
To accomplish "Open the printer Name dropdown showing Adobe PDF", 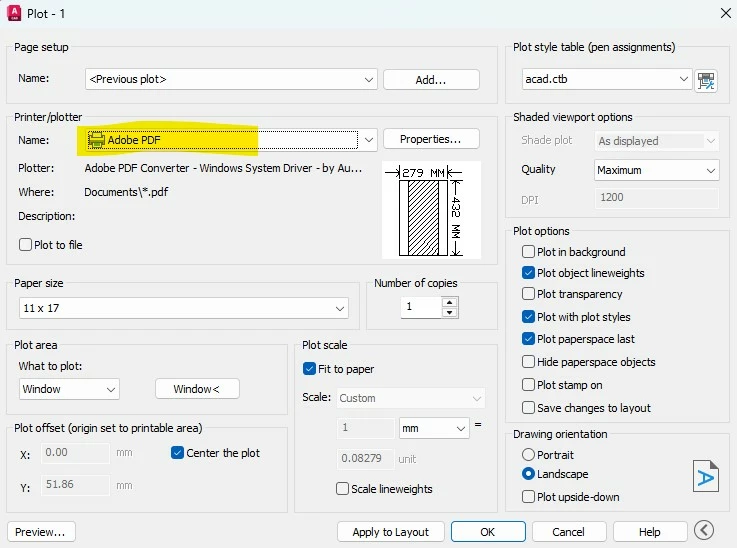I will (231, 140).
